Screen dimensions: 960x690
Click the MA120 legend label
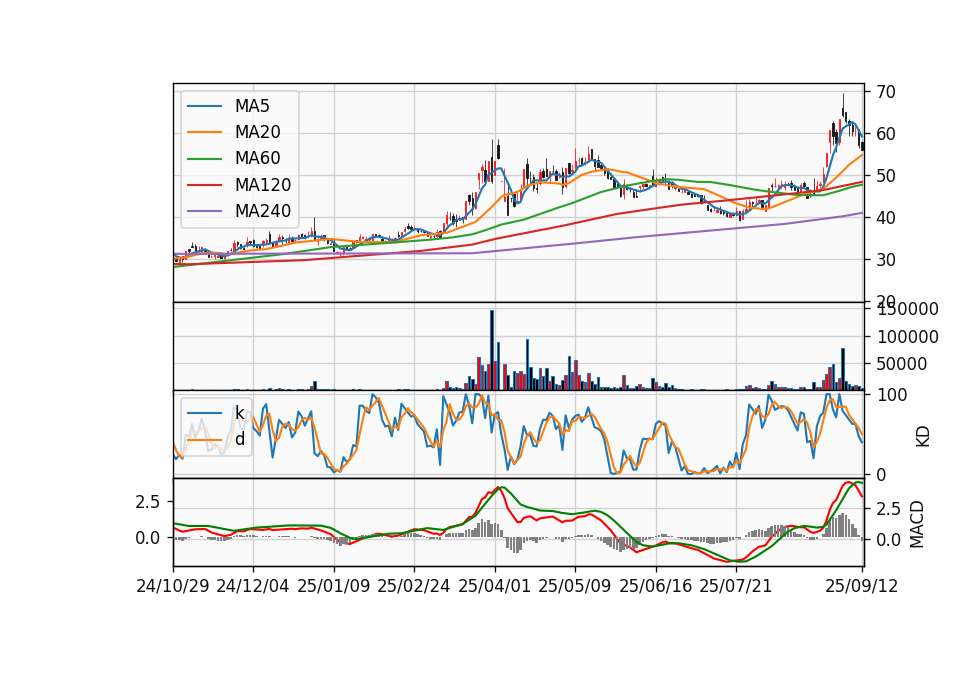263,185
